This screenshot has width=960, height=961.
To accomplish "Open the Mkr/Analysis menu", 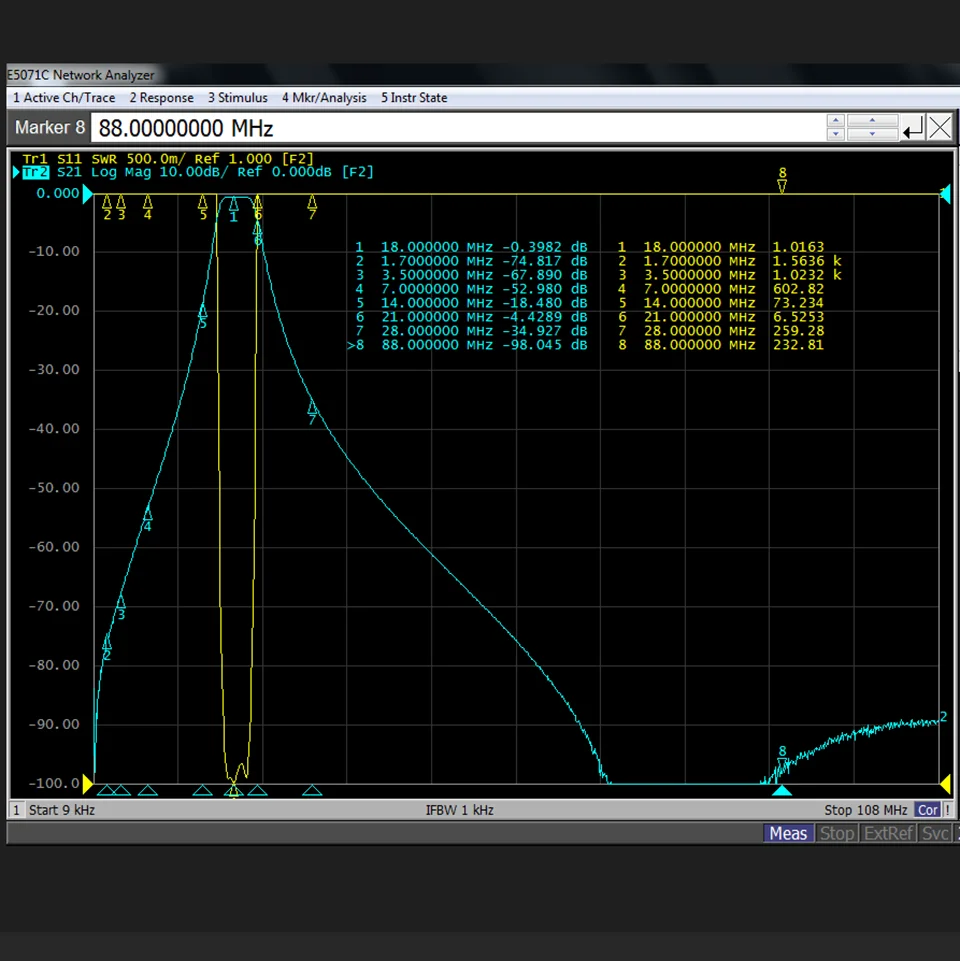I will pos(324,98).
